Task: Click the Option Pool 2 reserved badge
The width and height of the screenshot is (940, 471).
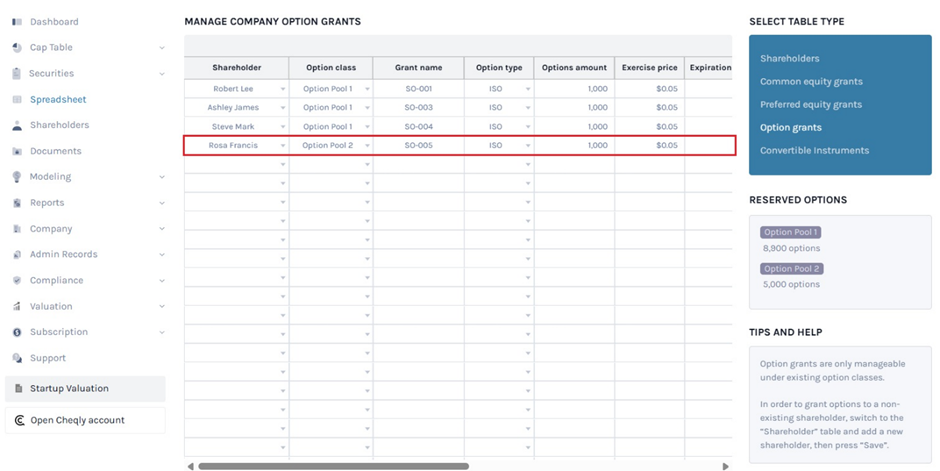Action: pyautogui.click(x=792, y=269)
